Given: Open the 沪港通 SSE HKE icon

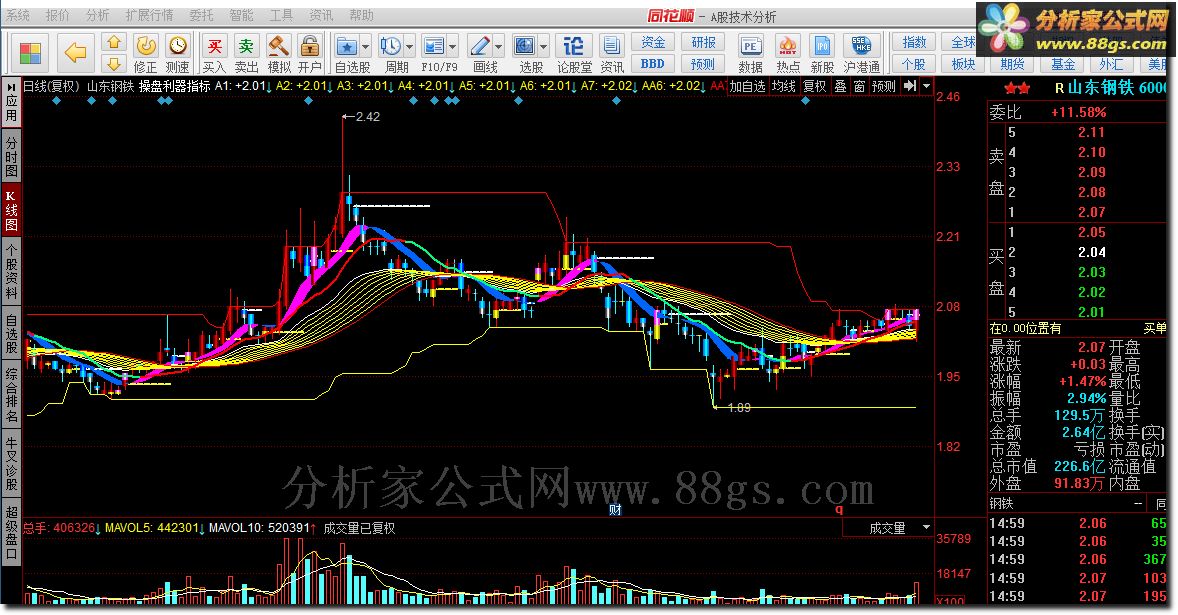Looking at the screenshot, I should pos(861,47).
